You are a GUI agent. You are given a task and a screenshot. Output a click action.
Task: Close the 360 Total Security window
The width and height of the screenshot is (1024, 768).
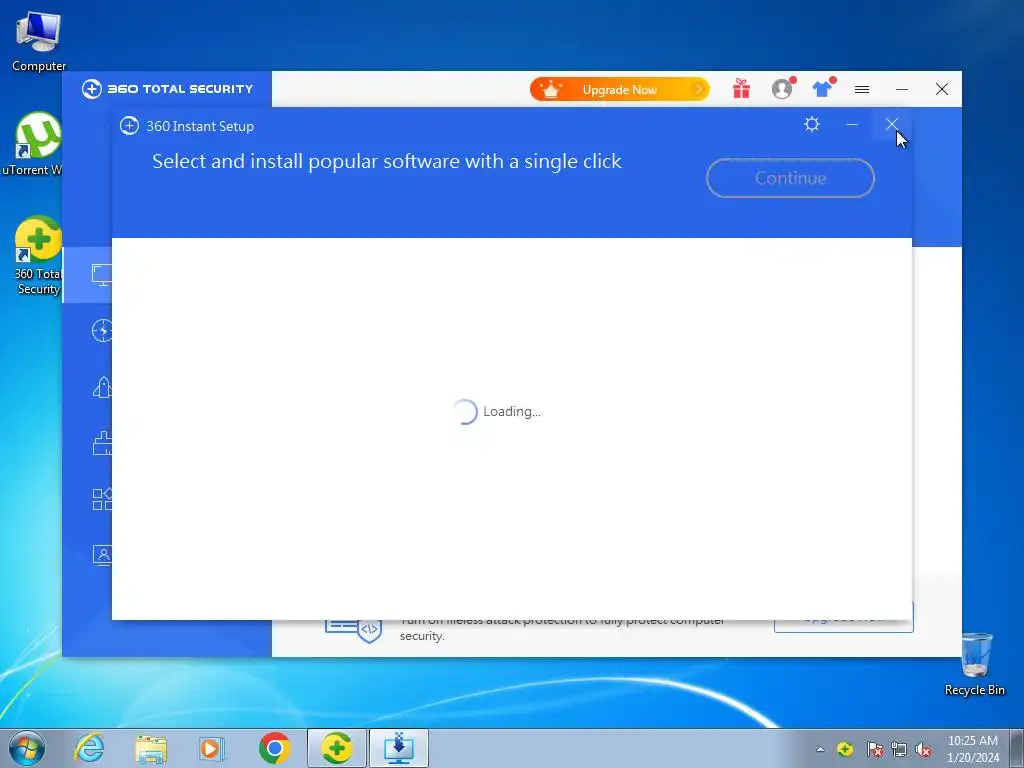942,89
